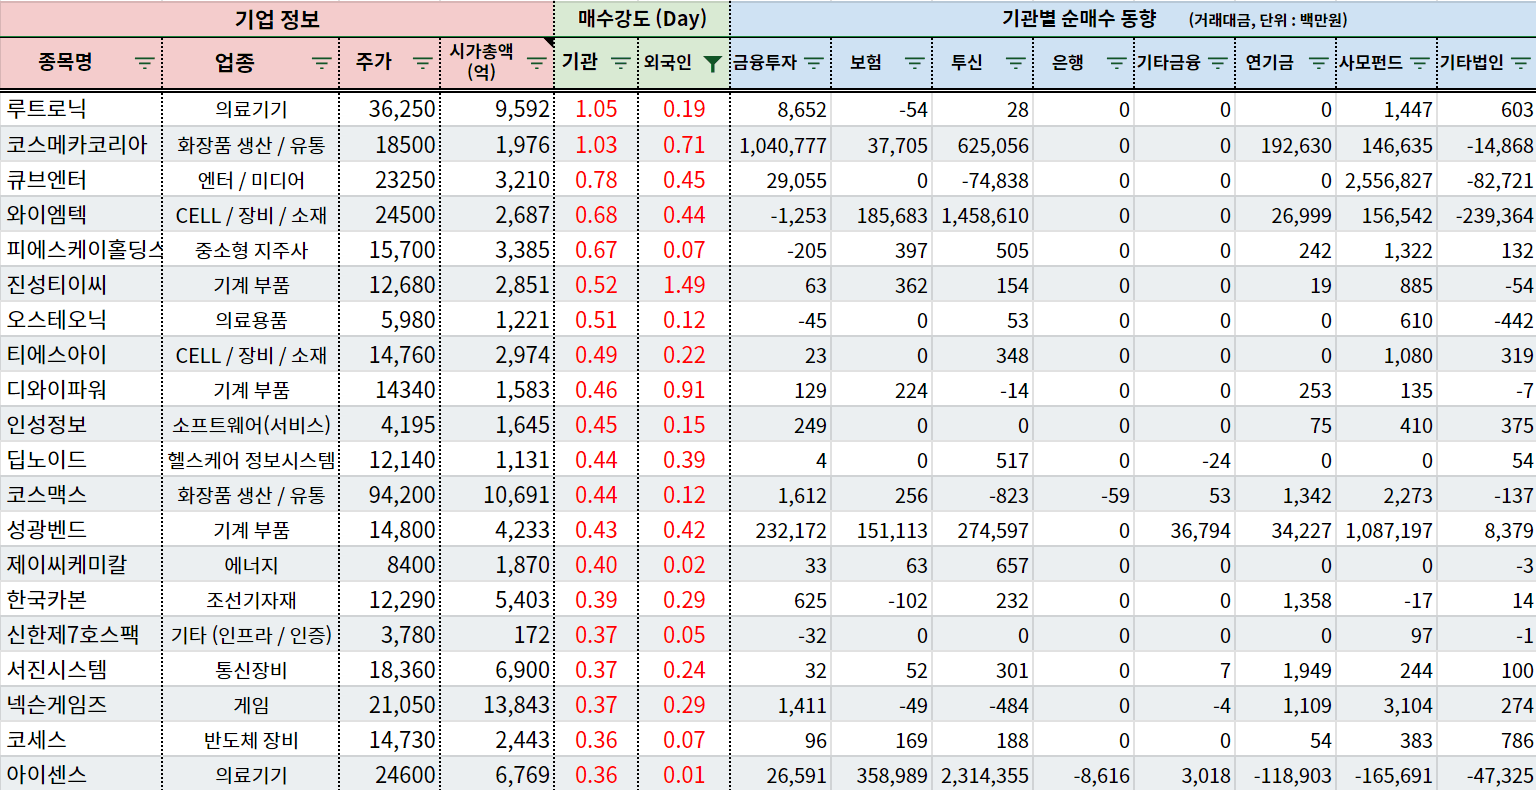The height and width of the screenshot is (790, 1536).
Task: Click the 서진시스템 stock name cell
Action: pos(81,669)
